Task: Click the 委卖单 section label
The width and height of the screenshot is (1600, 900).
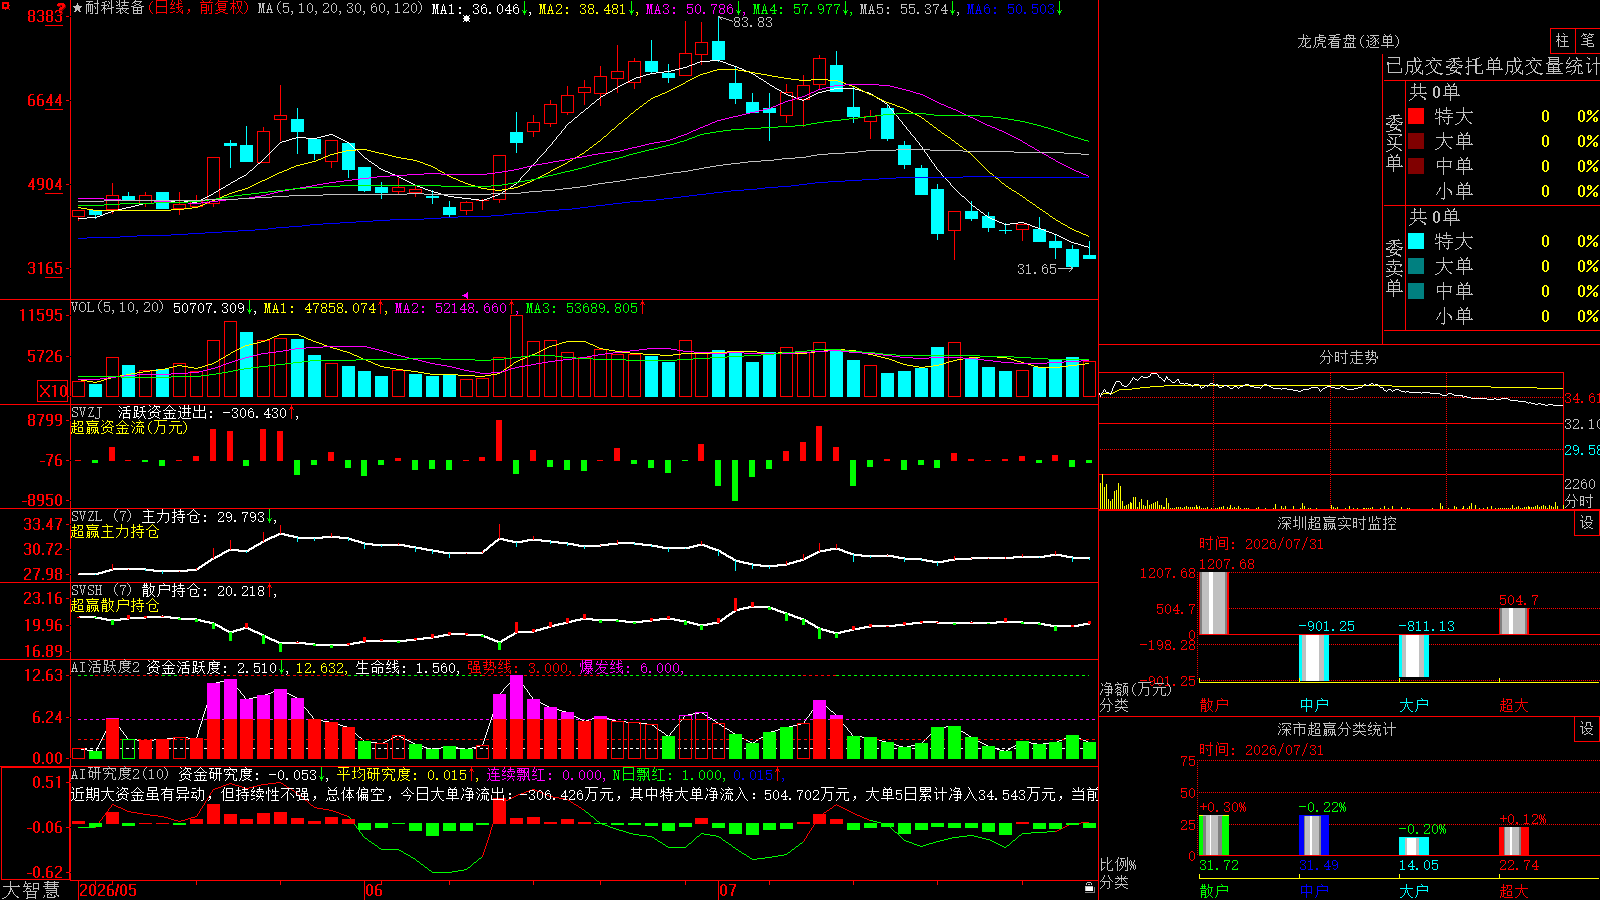Action: [x=1394, y=267]
